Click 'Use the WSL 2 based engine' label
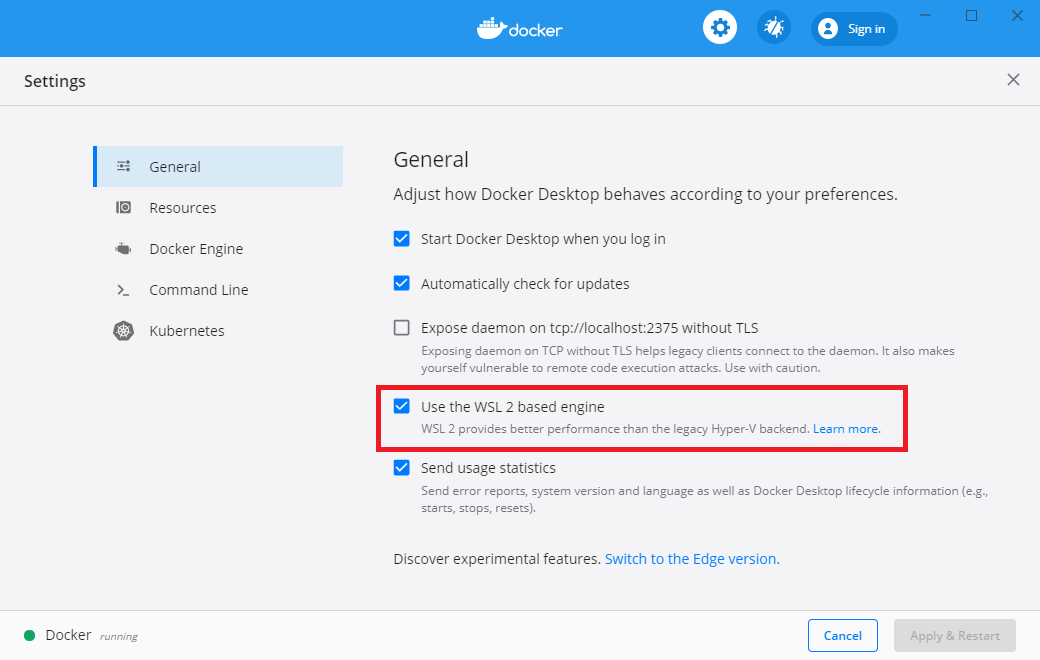Screen dimensions: 1040x660 pos(513,407)
